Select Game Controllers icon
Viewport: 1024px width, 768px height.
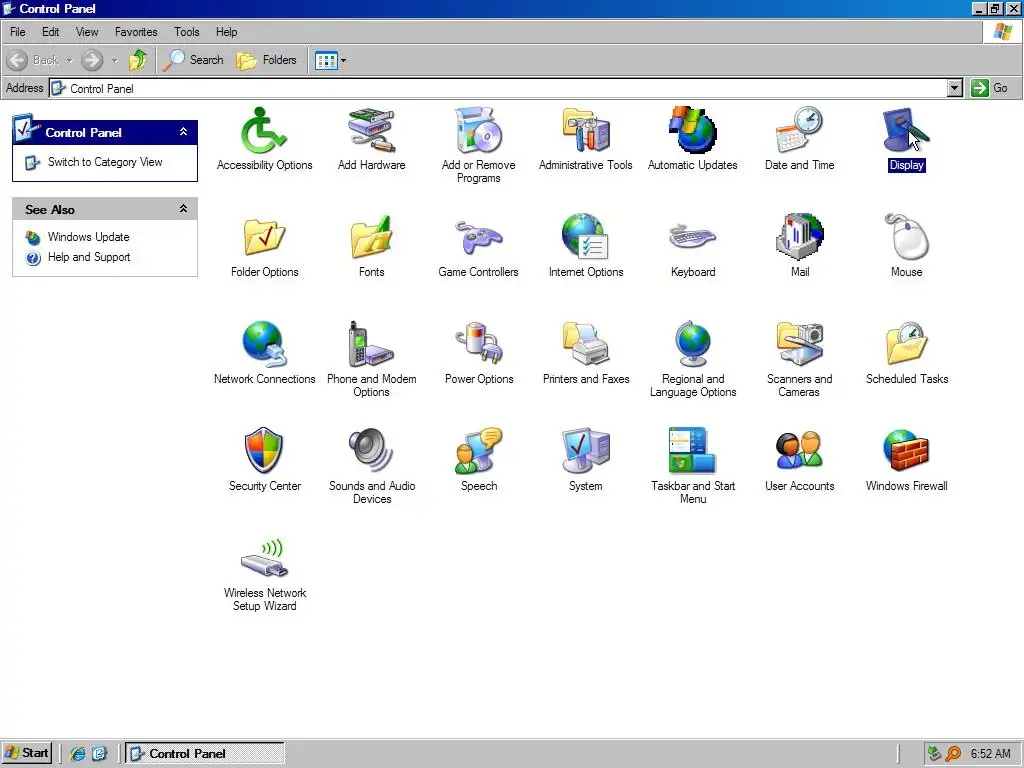click(478, 237)
